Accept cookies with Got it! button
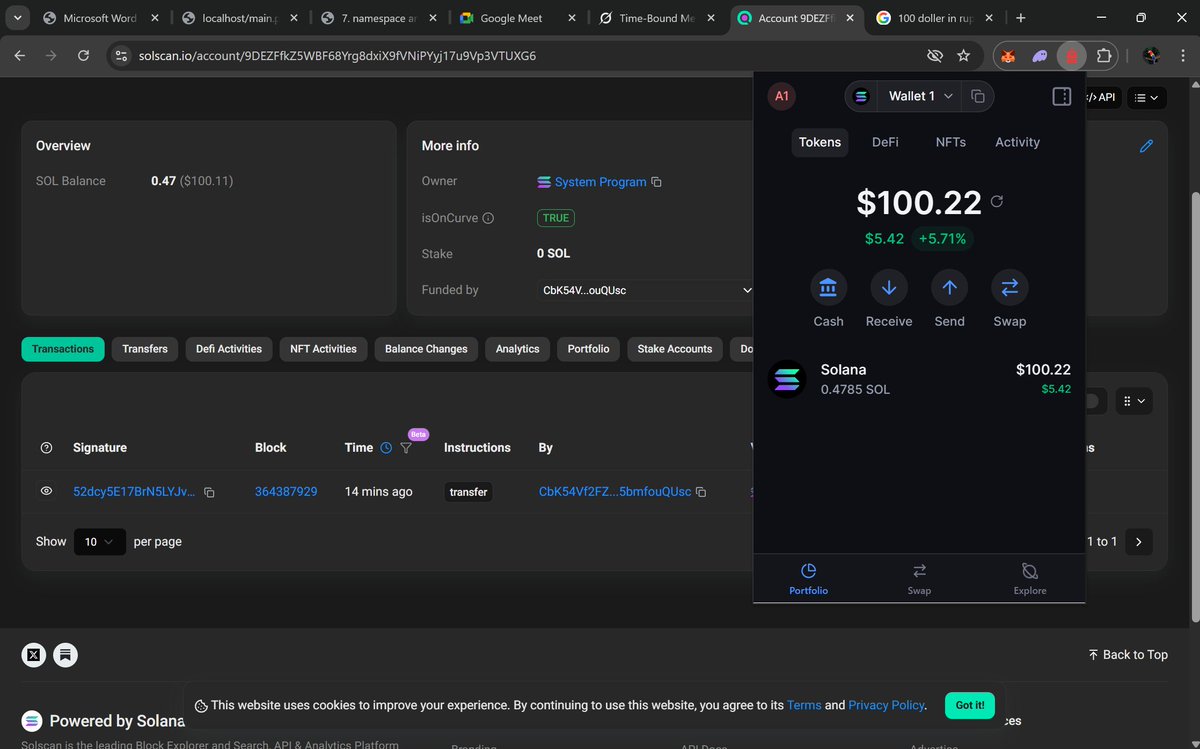The height and width of the screenshot is (749, 1200). [970, 705]
